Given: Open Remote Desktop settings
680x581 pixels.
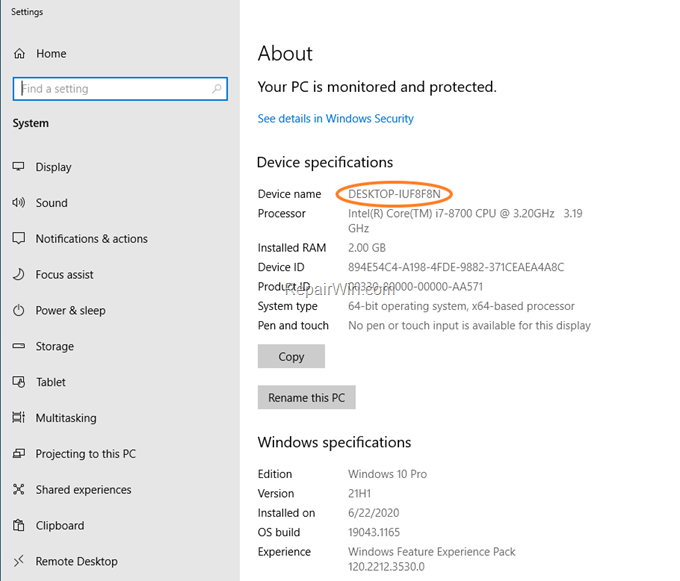Looking at the screenshot, I should [76, 561].
